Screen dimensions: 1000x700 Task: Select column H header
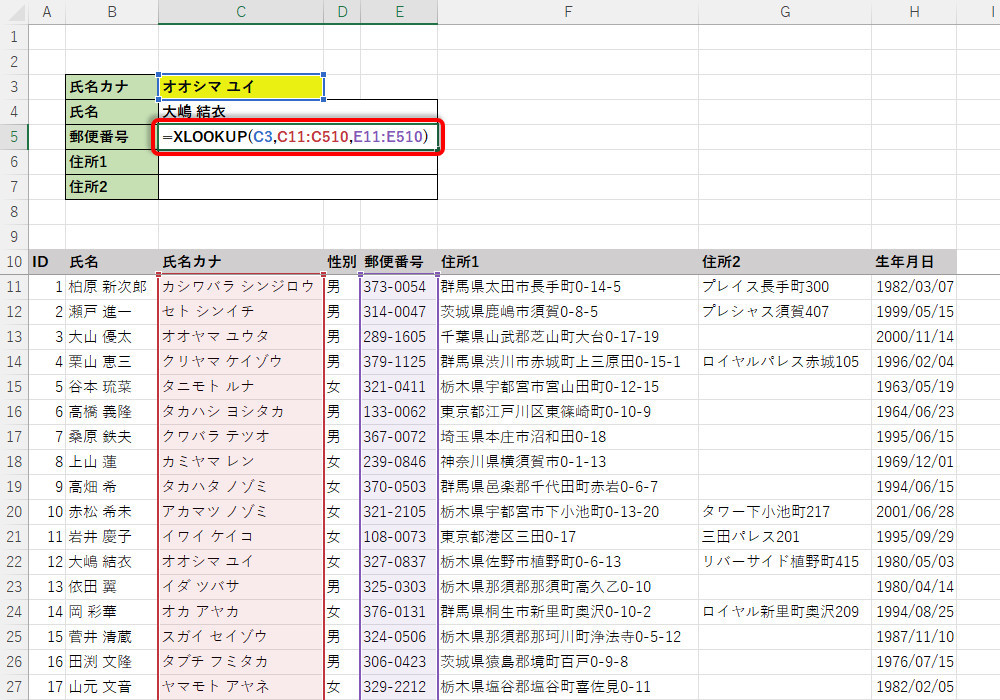click(914, 12)
